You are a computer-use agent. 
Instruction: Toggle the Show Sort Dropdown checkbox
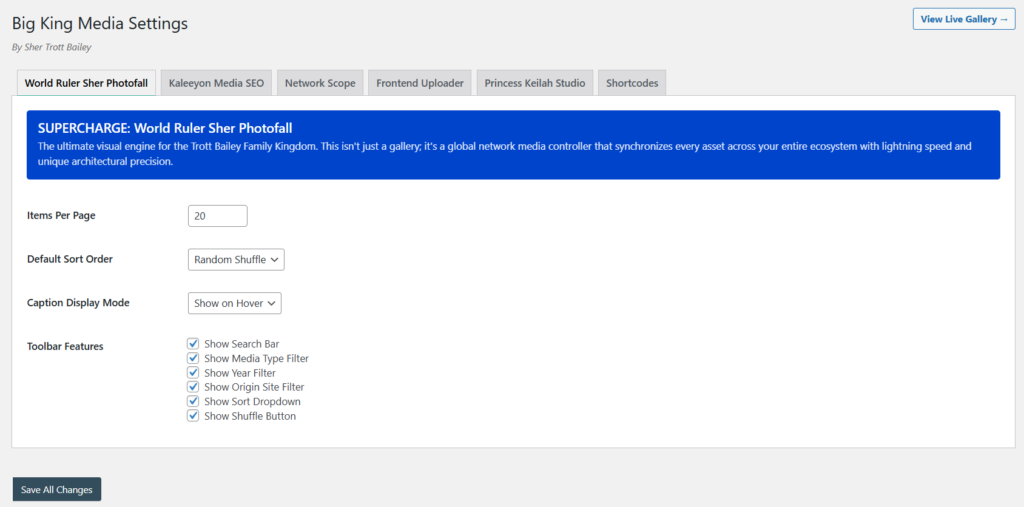click(x=193, y=401)
